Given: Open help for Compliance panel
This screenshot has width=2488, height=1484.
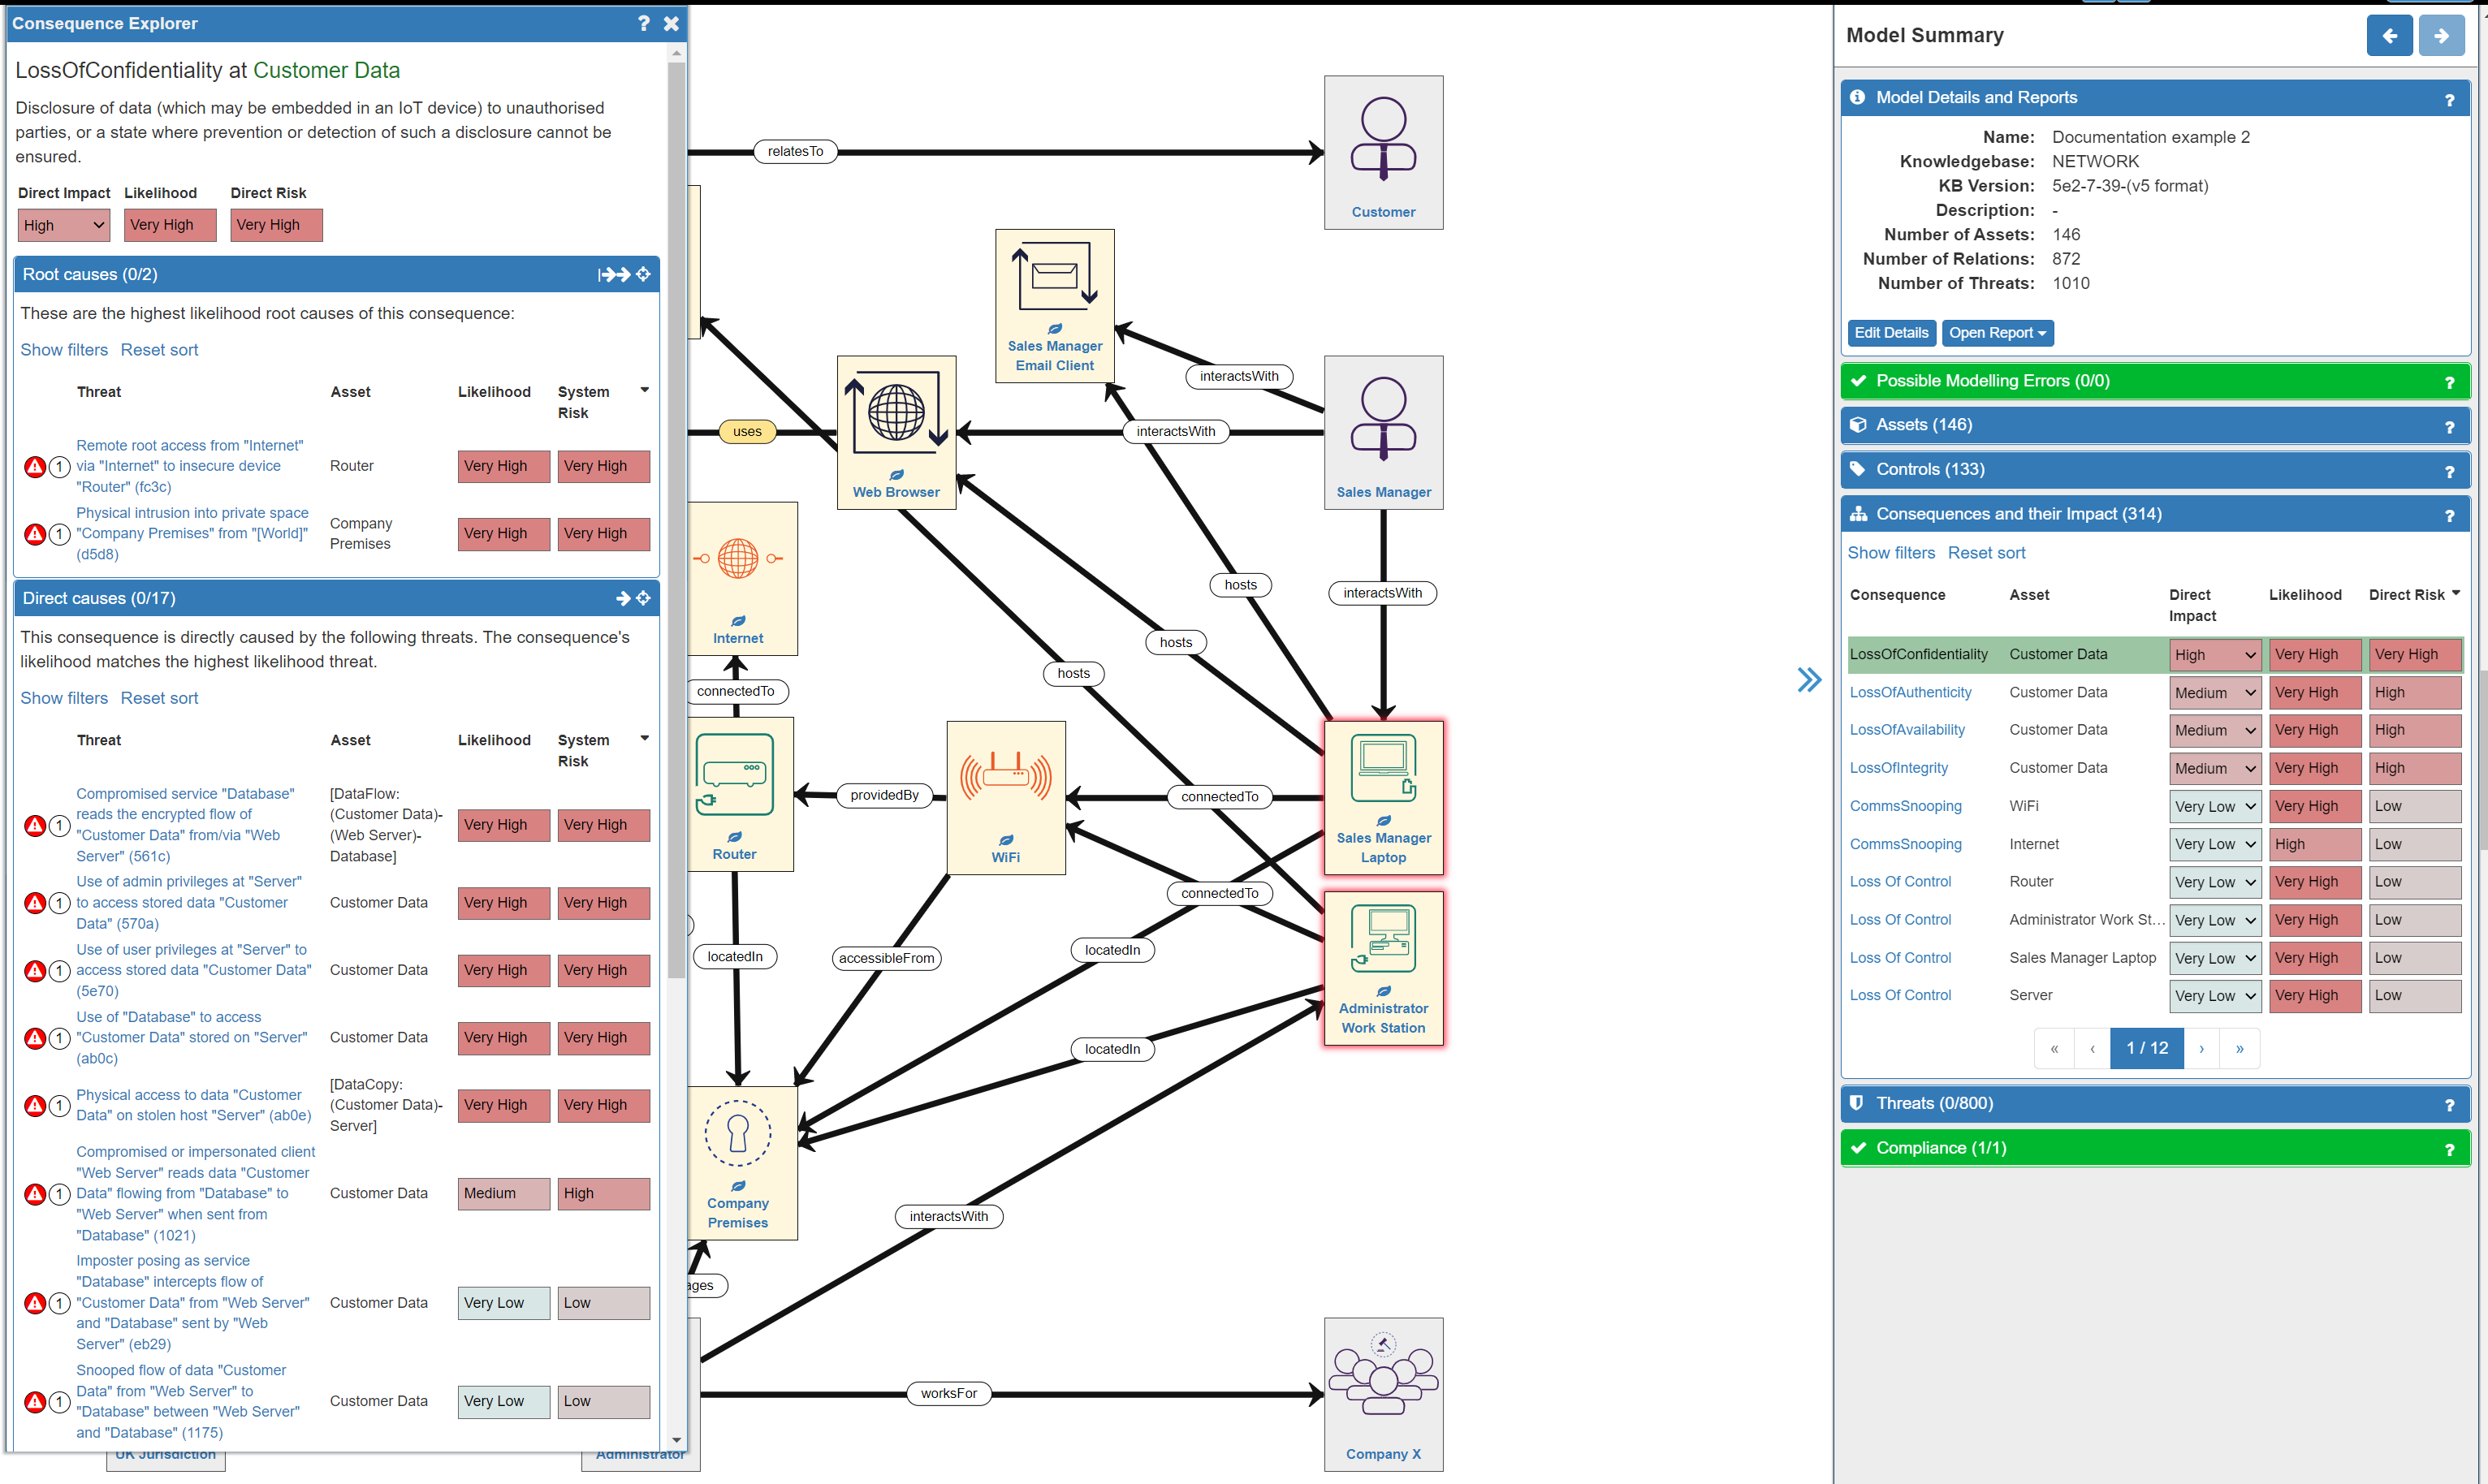Looking at the screenshot, I should click(2449, 1150).
